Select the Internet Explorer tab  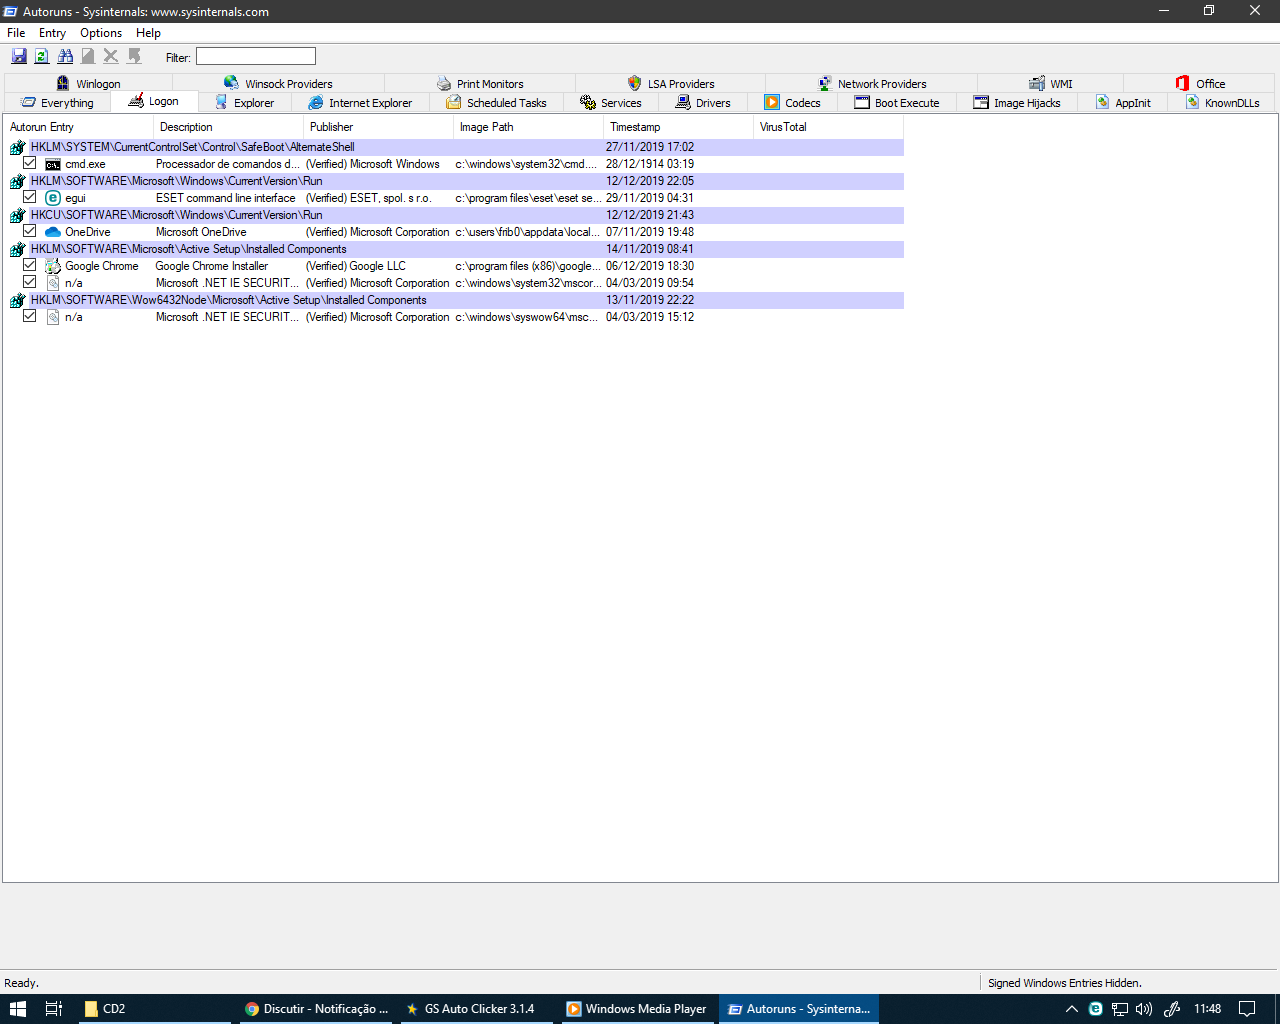[x=360, y=103]
